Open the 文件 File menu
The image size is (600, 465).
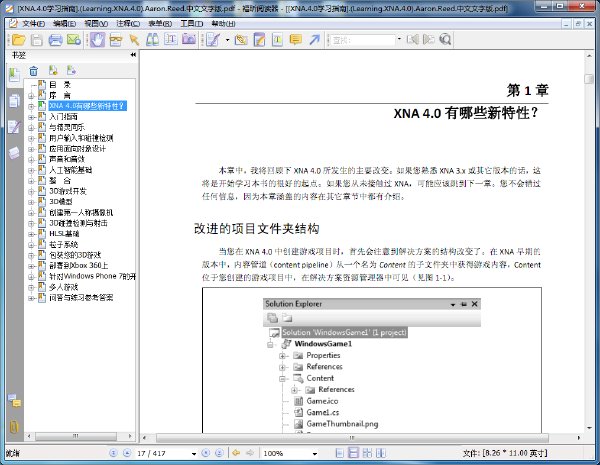tap(33, 24)
